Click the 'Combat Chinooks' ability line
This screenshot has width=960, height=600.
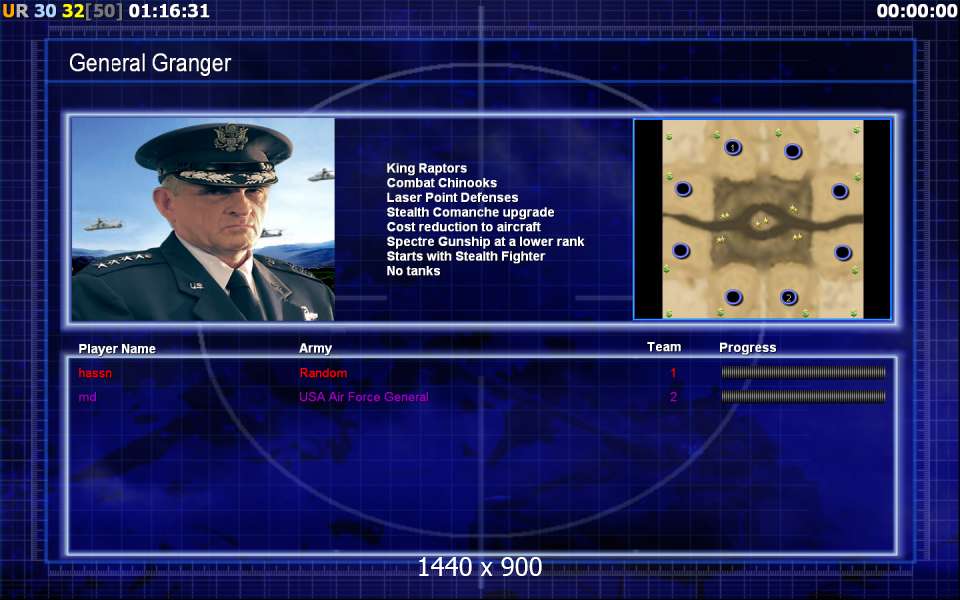coord(441,183)
